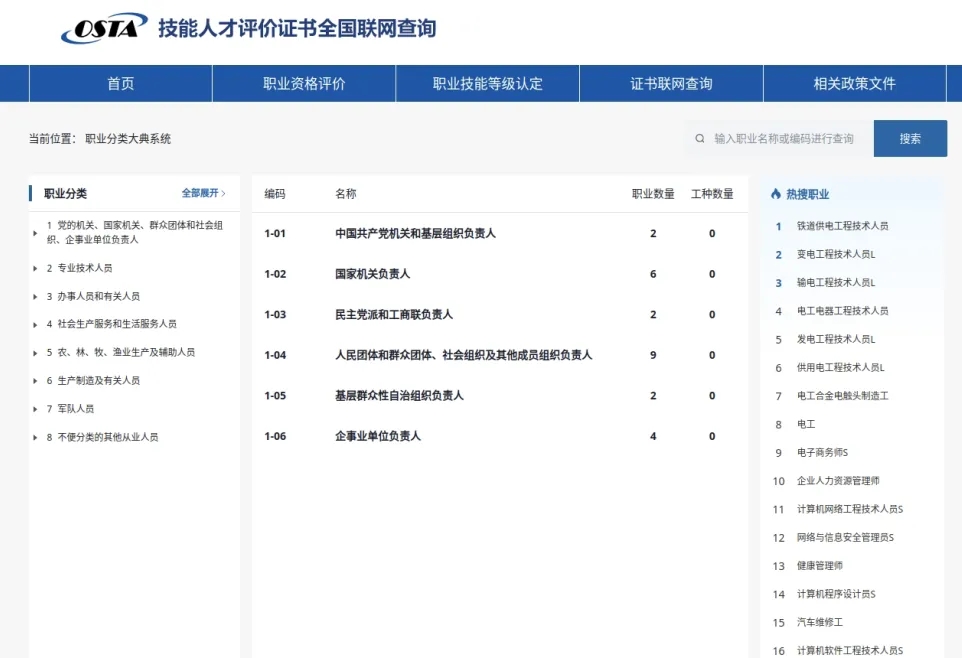Click the search magnifier icon

(700, 139)
